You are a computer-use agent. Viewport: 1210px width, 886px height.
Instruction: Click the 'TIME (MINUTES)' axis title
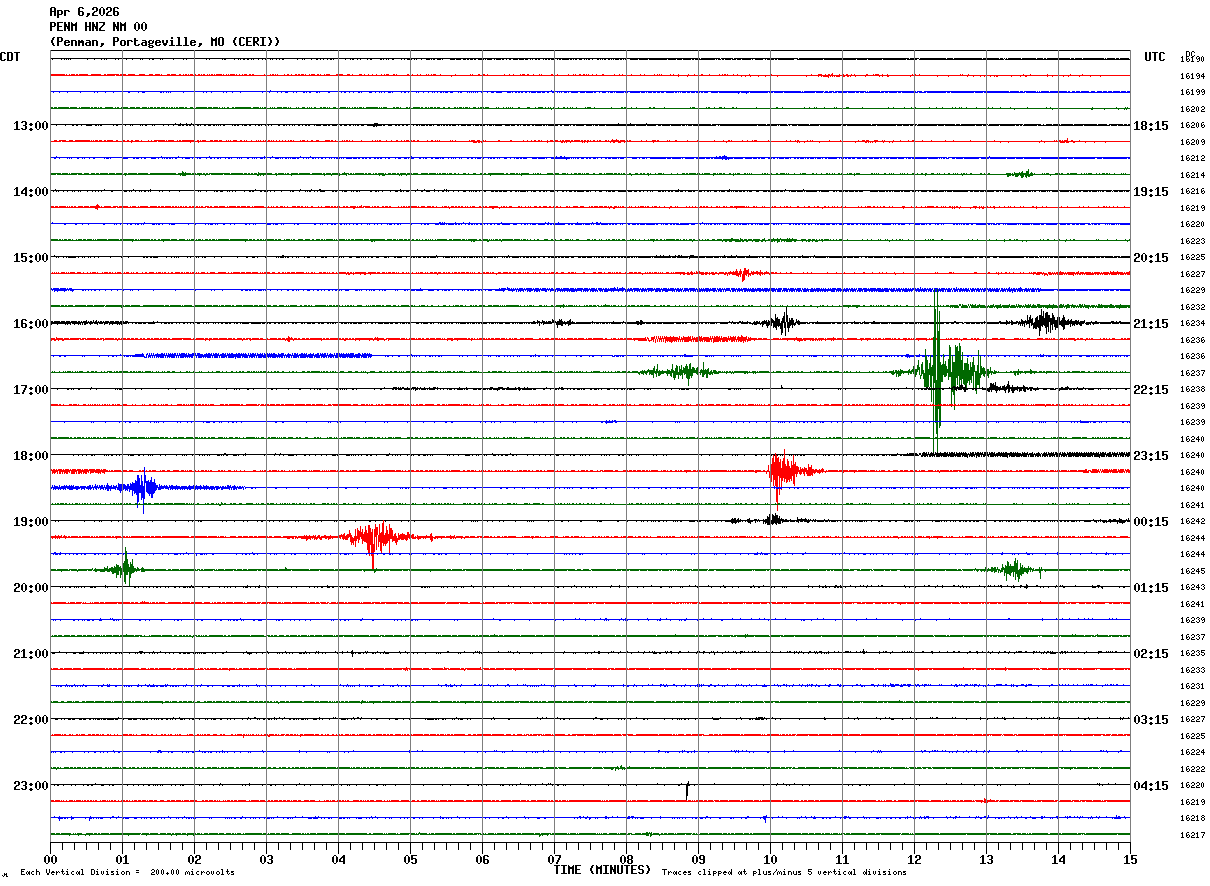(602, 870)
